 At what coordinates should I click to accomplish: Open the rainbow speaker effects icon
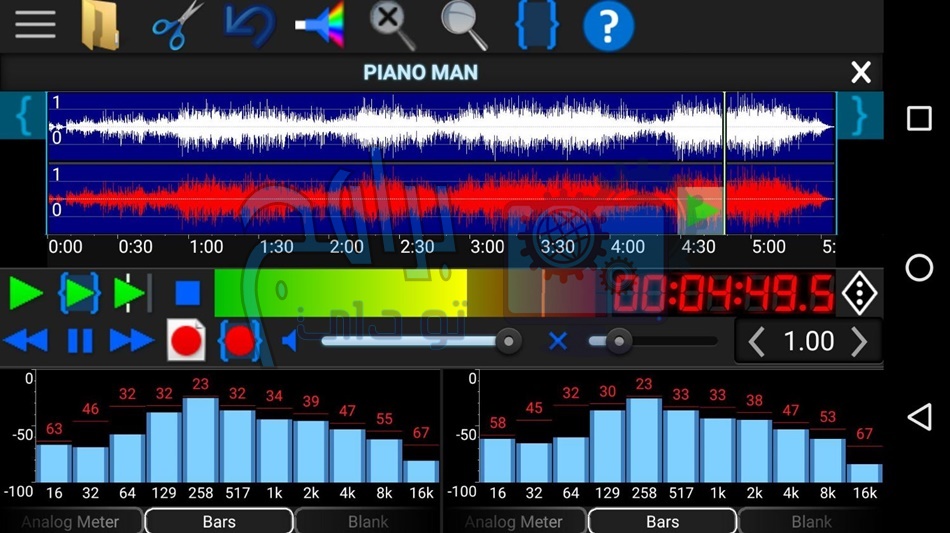pyautogui.click(x=320, y=25)
